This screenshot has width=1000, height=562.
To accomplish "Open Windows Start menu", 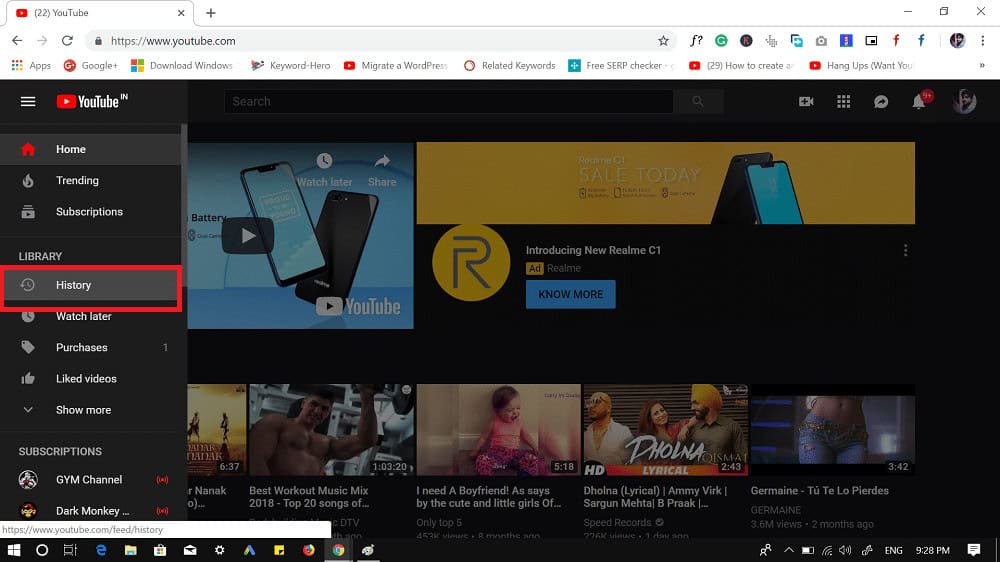I will (13, 550).
